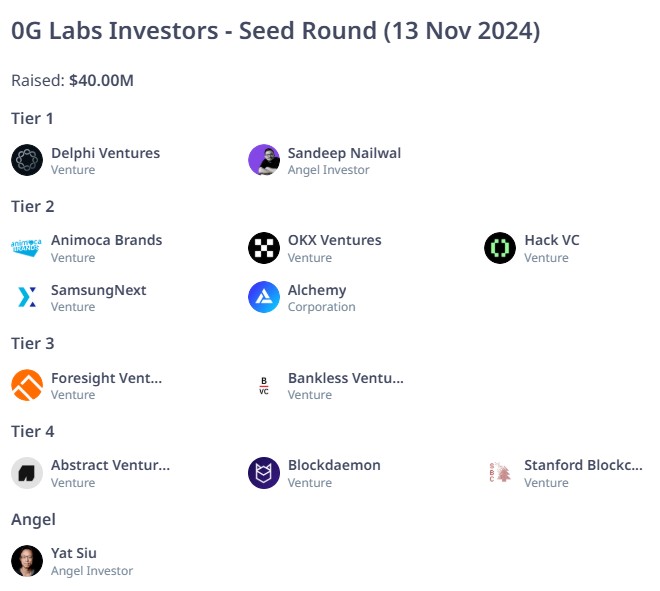Viewport: 660px width, 591px height.
Task: Select the Stanford Blockchain tree logo
Action: tap(500, 473)
